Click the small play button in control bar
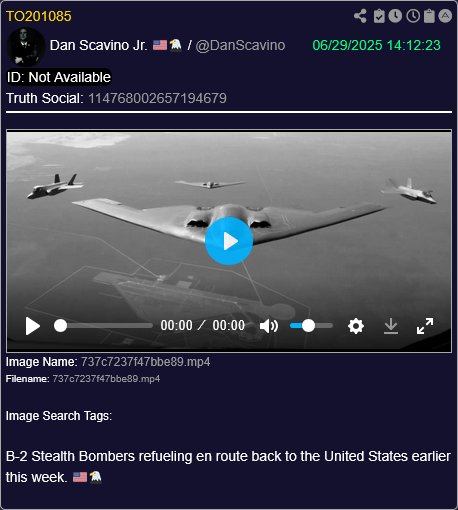The height and width of the screenshot is (510, 458). pos(33,326)
